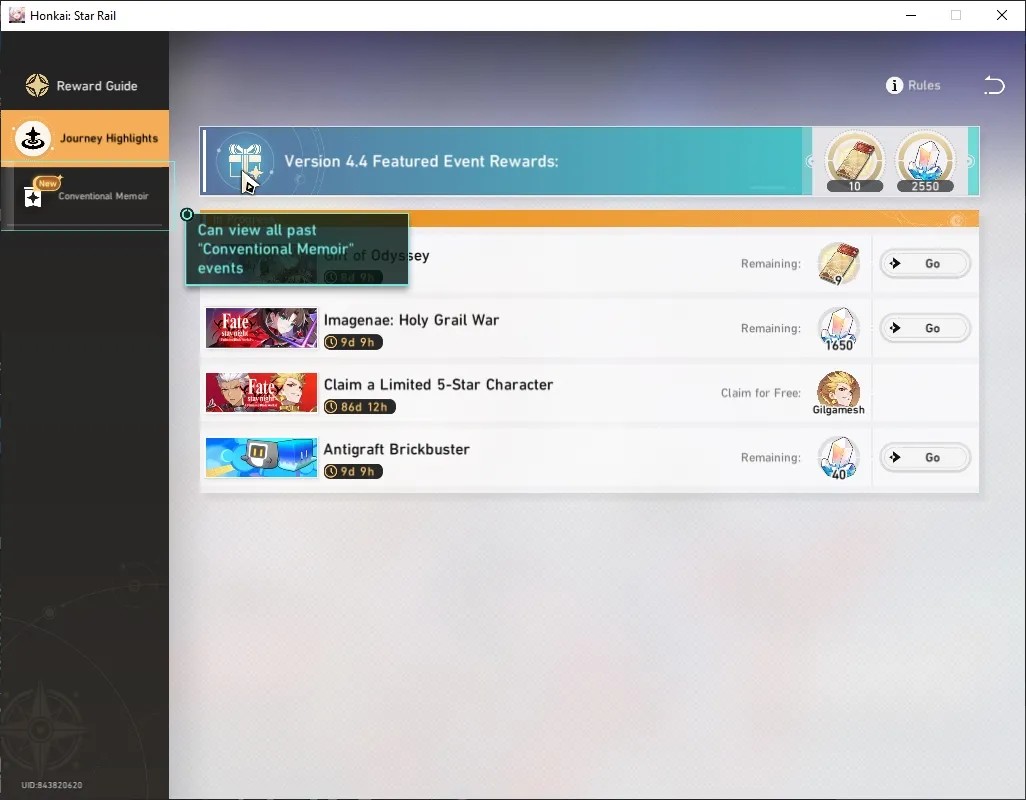Click the Journey Highlights round icon

pyautogui.click(x=33, y=138)
